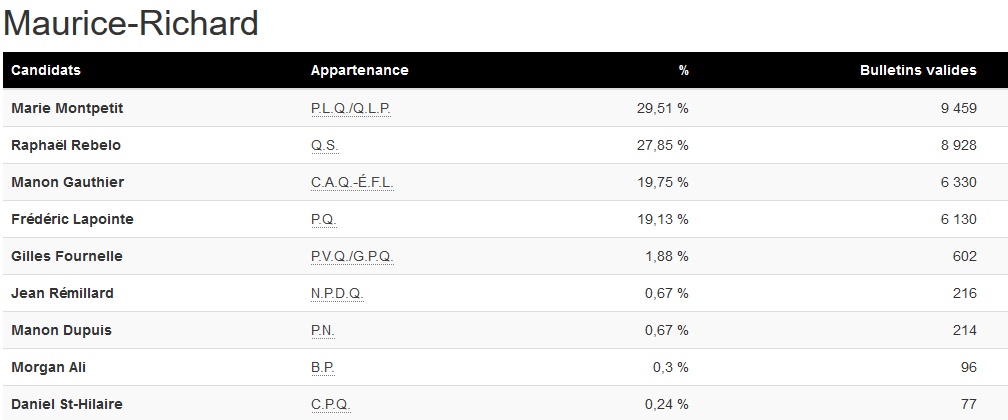This screenshot has height=420, width=1008.
Task: Click the N.P.D.Q. party abbreviation
Action: [337, 293]
